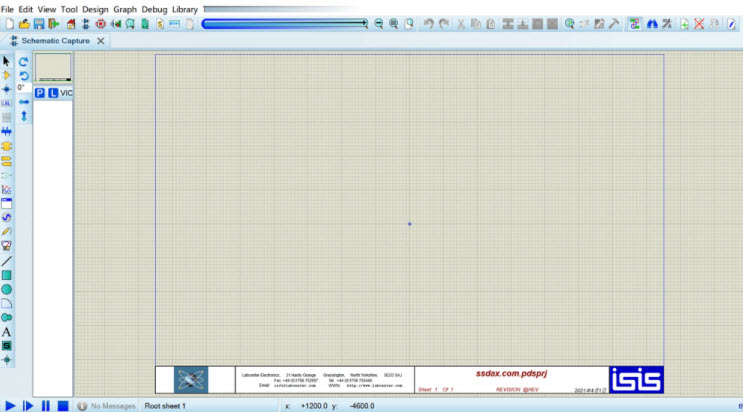Toggle the wire autorouter button
Viewport: 743px width, 412px height.
tap(634, 23)
